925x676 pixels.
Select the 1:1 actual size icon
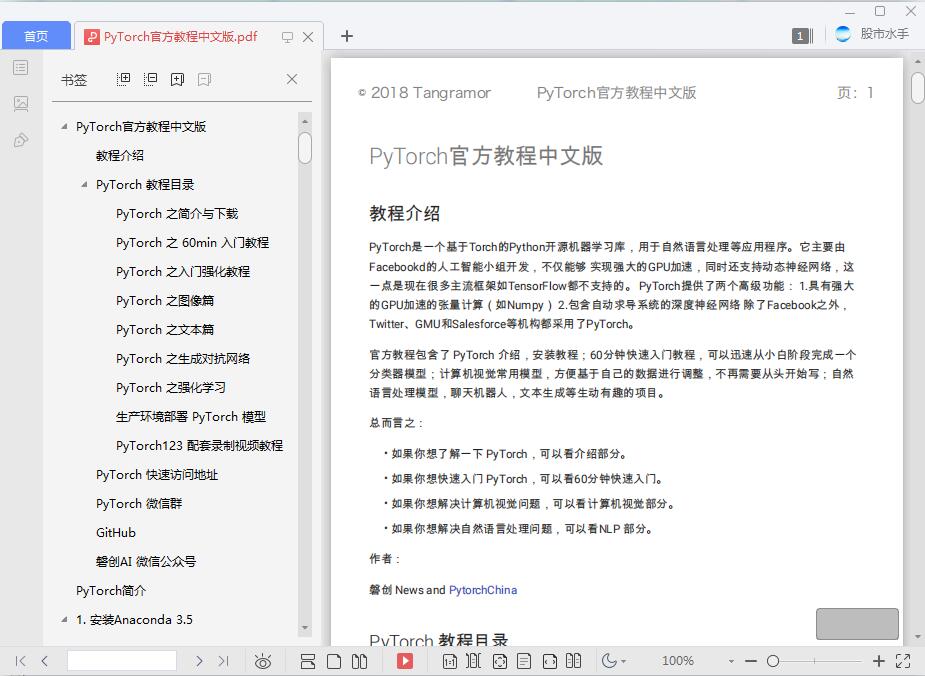point(451,660)
